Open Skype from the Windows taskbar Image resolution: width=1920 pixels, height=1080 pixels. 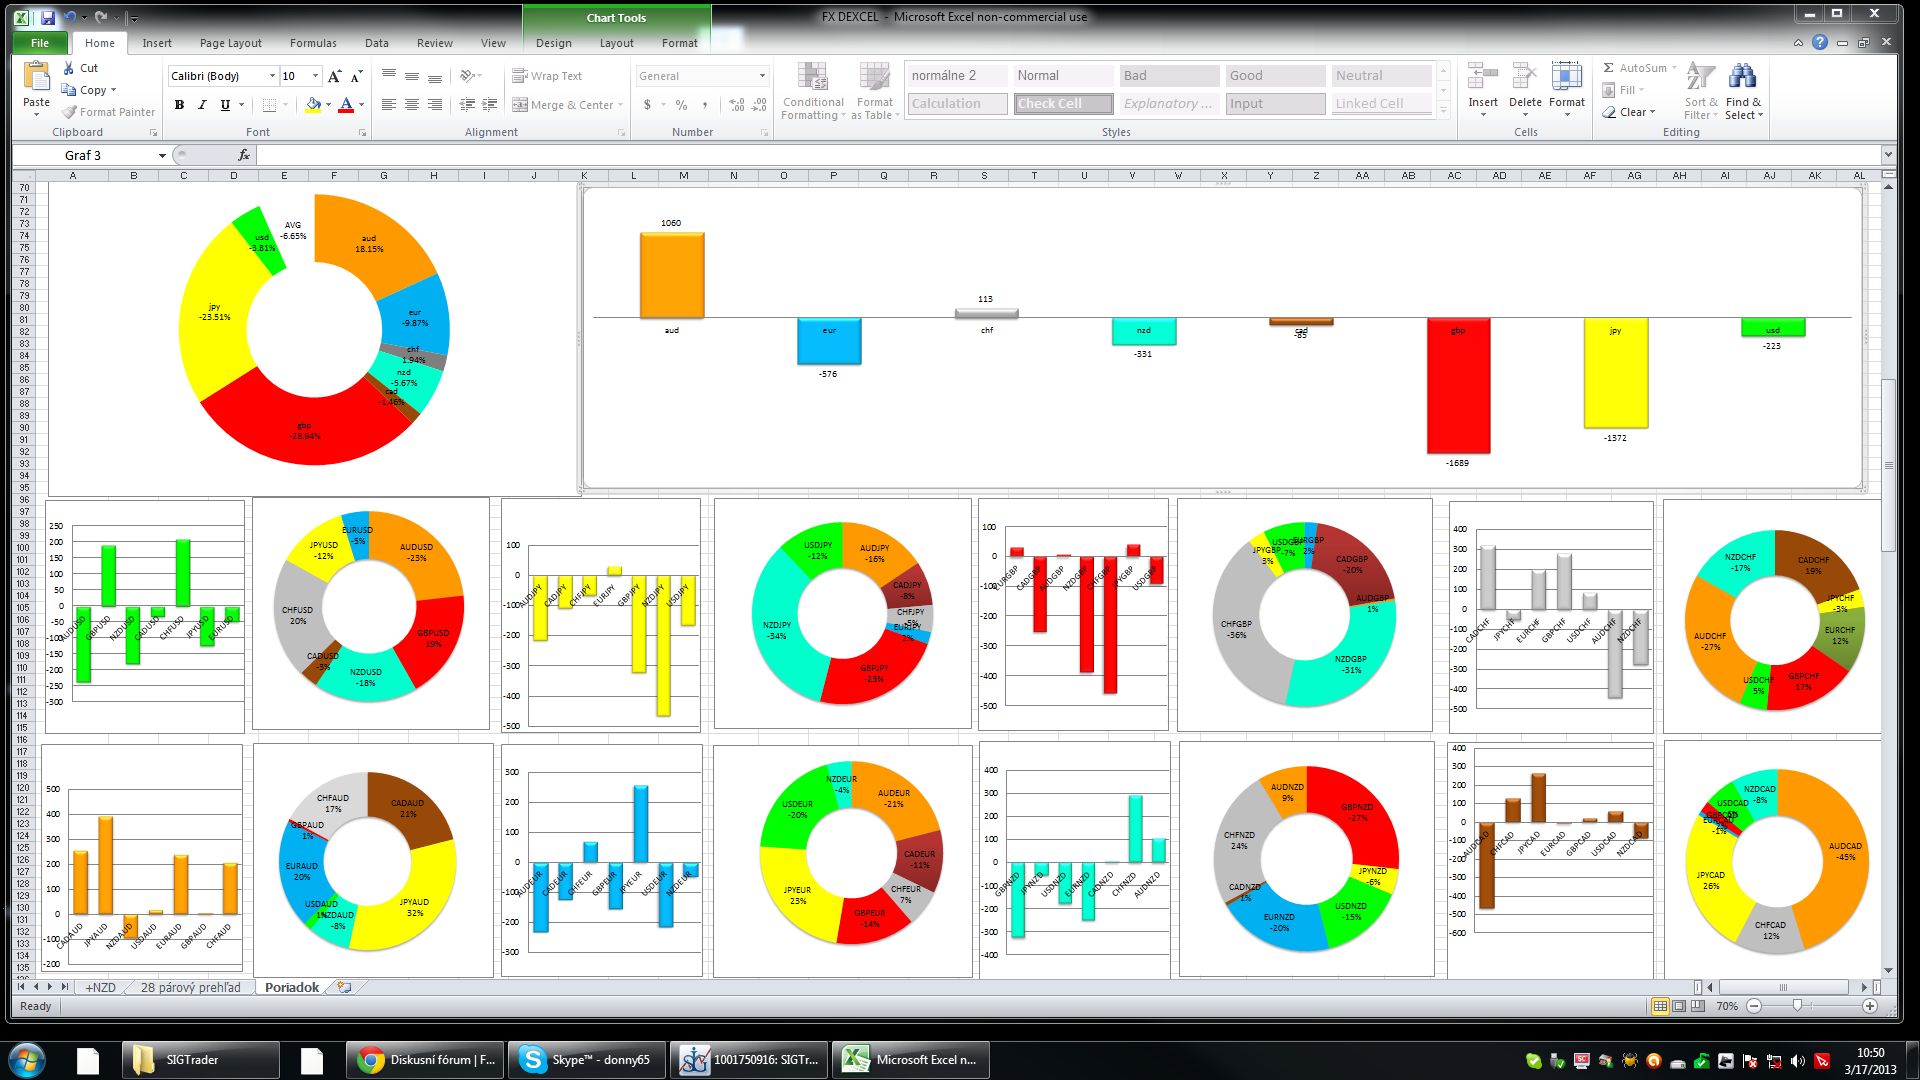coord(587,1060)
